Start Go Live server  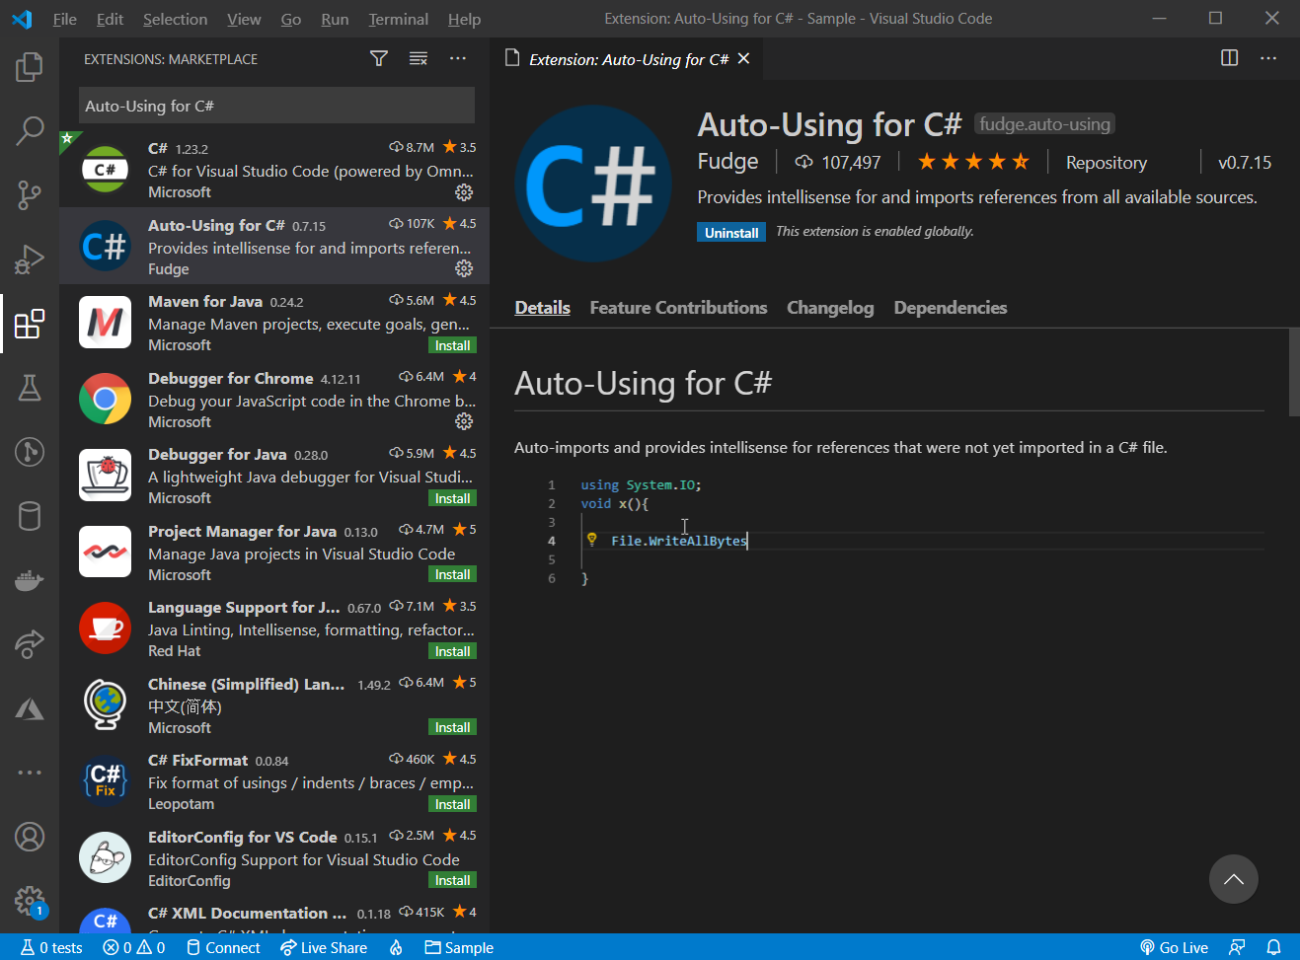(x=1174, y=947)
